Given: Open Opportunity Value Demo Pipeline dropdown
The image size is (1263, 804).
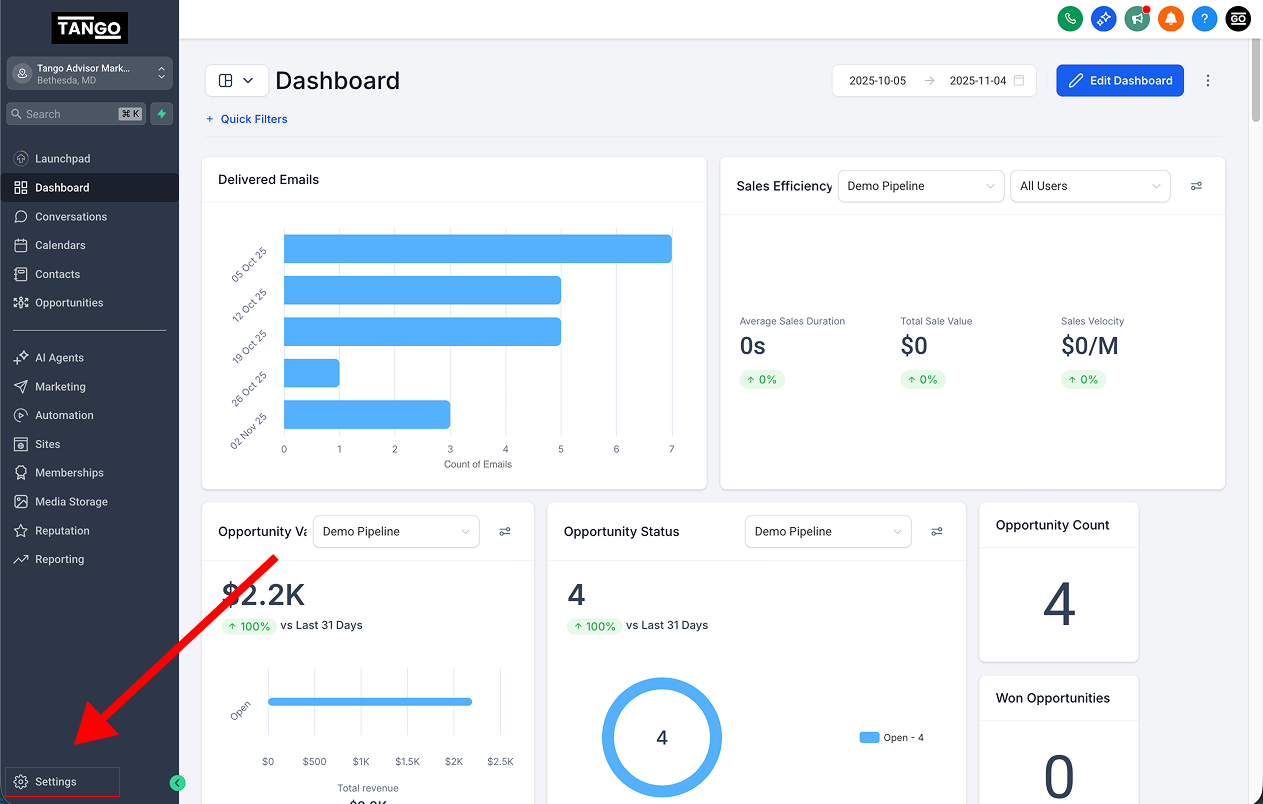Looking at the screenshot, I should 396,532.
